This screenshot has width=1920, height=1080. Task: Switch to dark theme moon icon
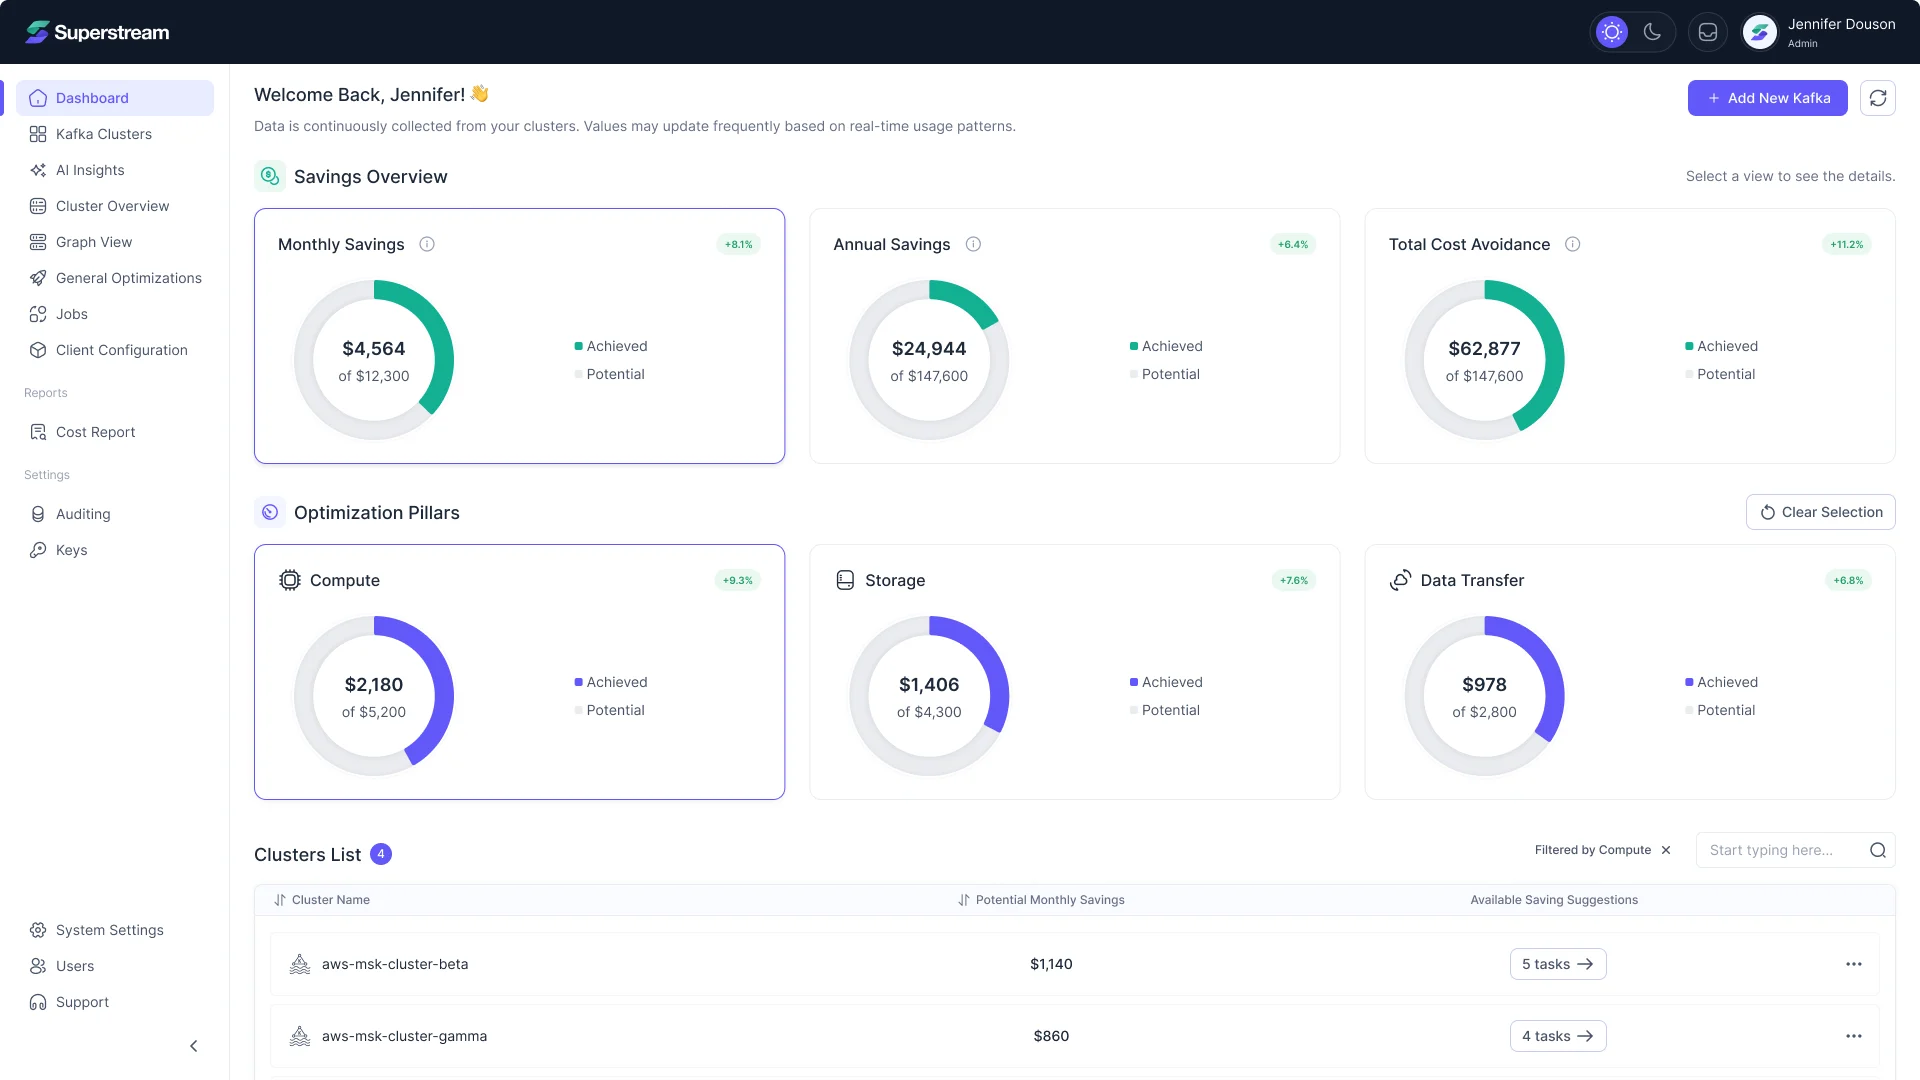(1653, 32)
